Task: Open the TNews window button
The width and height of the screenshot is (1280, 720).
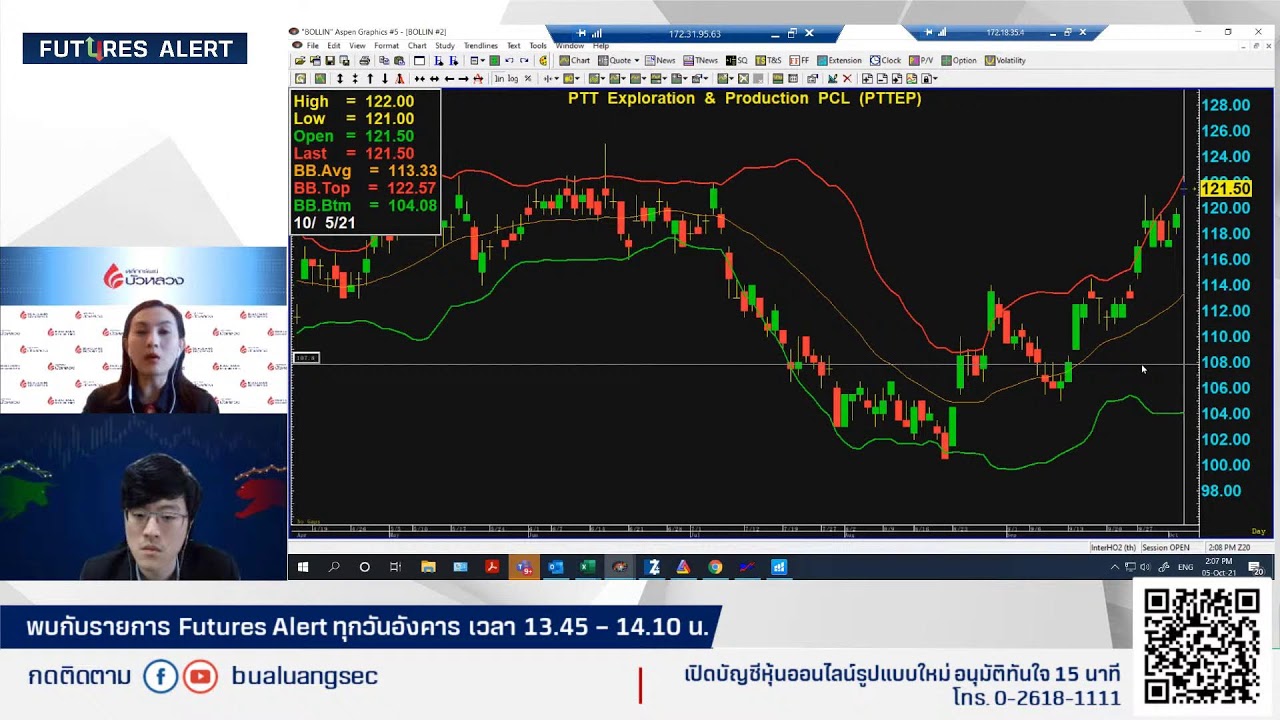Action: (x=700, y=60)
